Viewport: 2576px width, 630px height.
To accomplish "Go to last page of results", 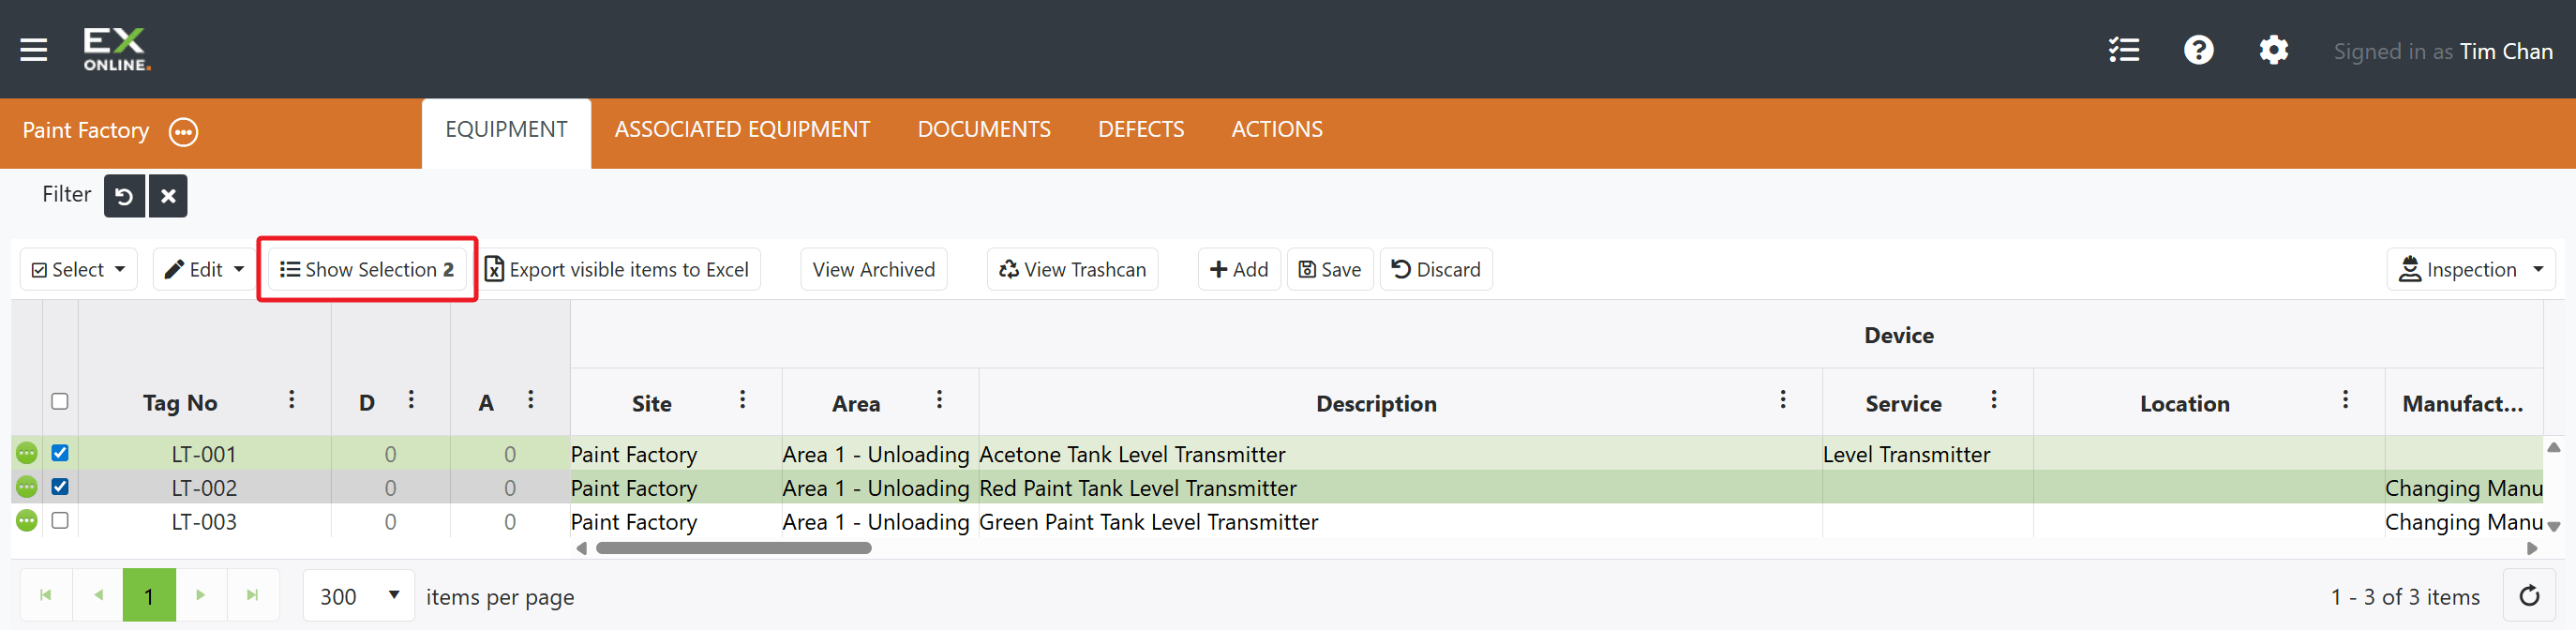I will tap(253, 595).
